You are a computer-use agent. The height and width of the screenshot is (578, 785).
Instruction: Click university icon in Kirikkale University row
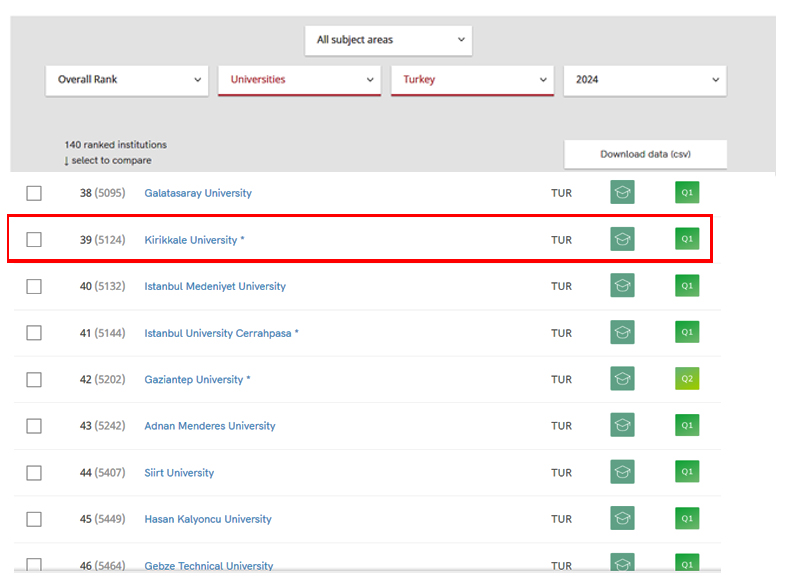pyautogui.click(x=622, y=239)
